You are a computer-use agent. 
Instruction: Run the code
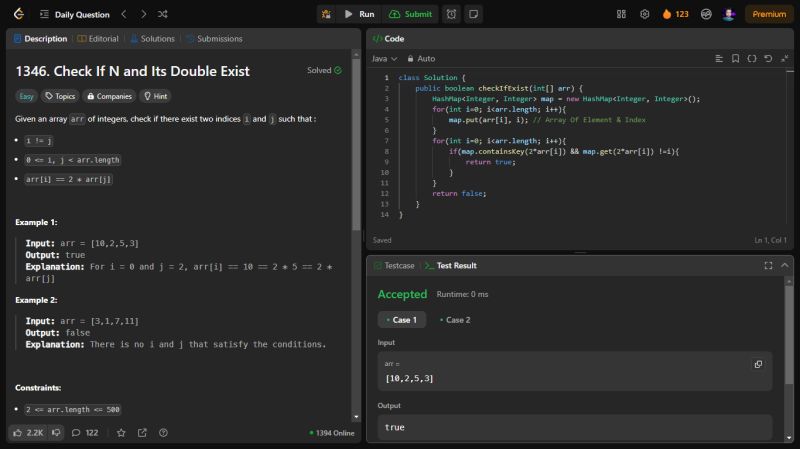(360, 14)
